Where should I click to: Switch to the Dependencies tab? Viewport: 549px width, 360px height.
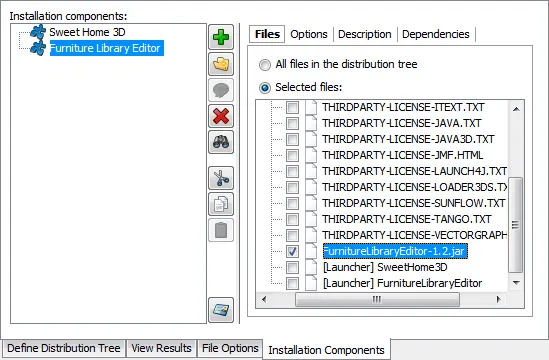[x=436, y=34]
